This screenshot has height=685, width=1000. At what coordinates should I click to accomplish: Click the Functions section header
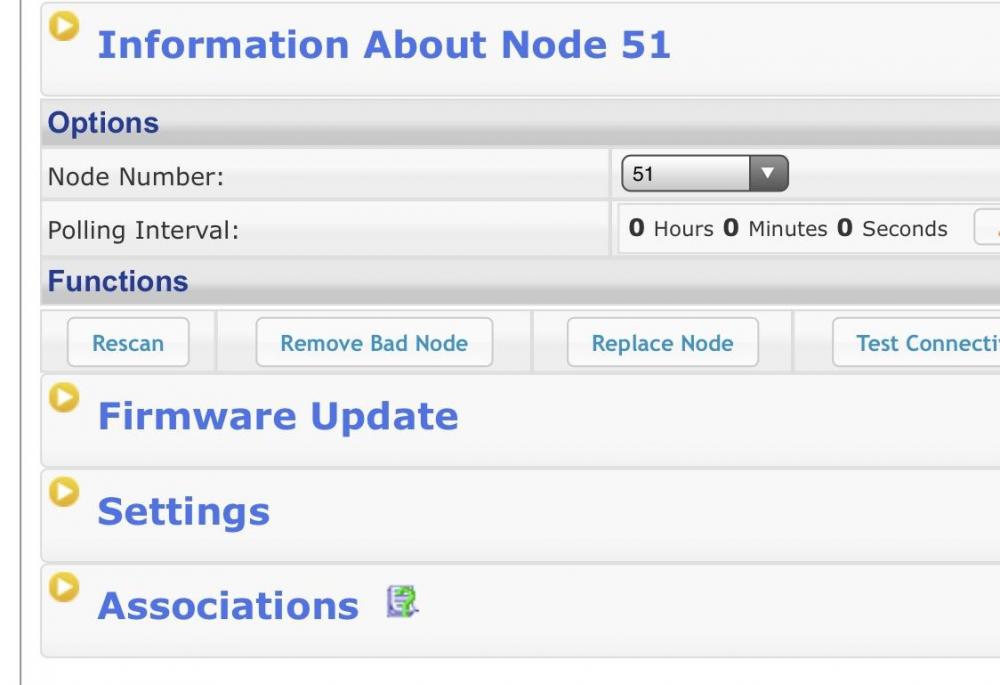[x=117, y=281]
